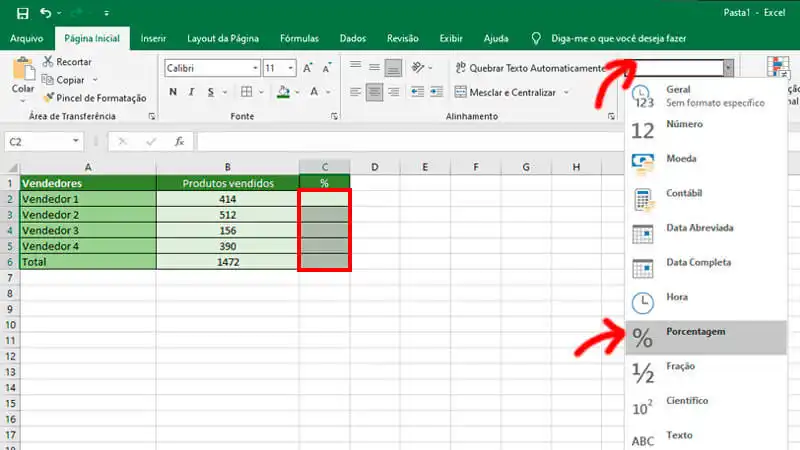Choose Contábil accounting format
800x450 pixels.
tap(706, 199)
